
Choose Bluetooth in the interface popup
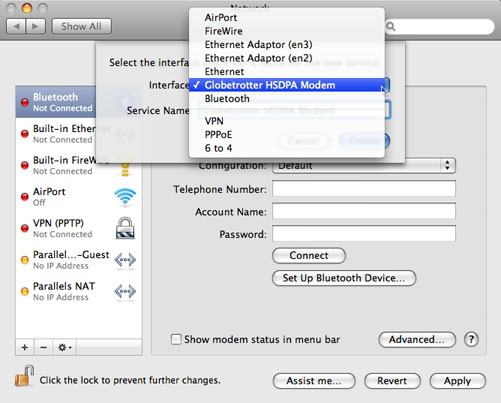pos(287,99)
